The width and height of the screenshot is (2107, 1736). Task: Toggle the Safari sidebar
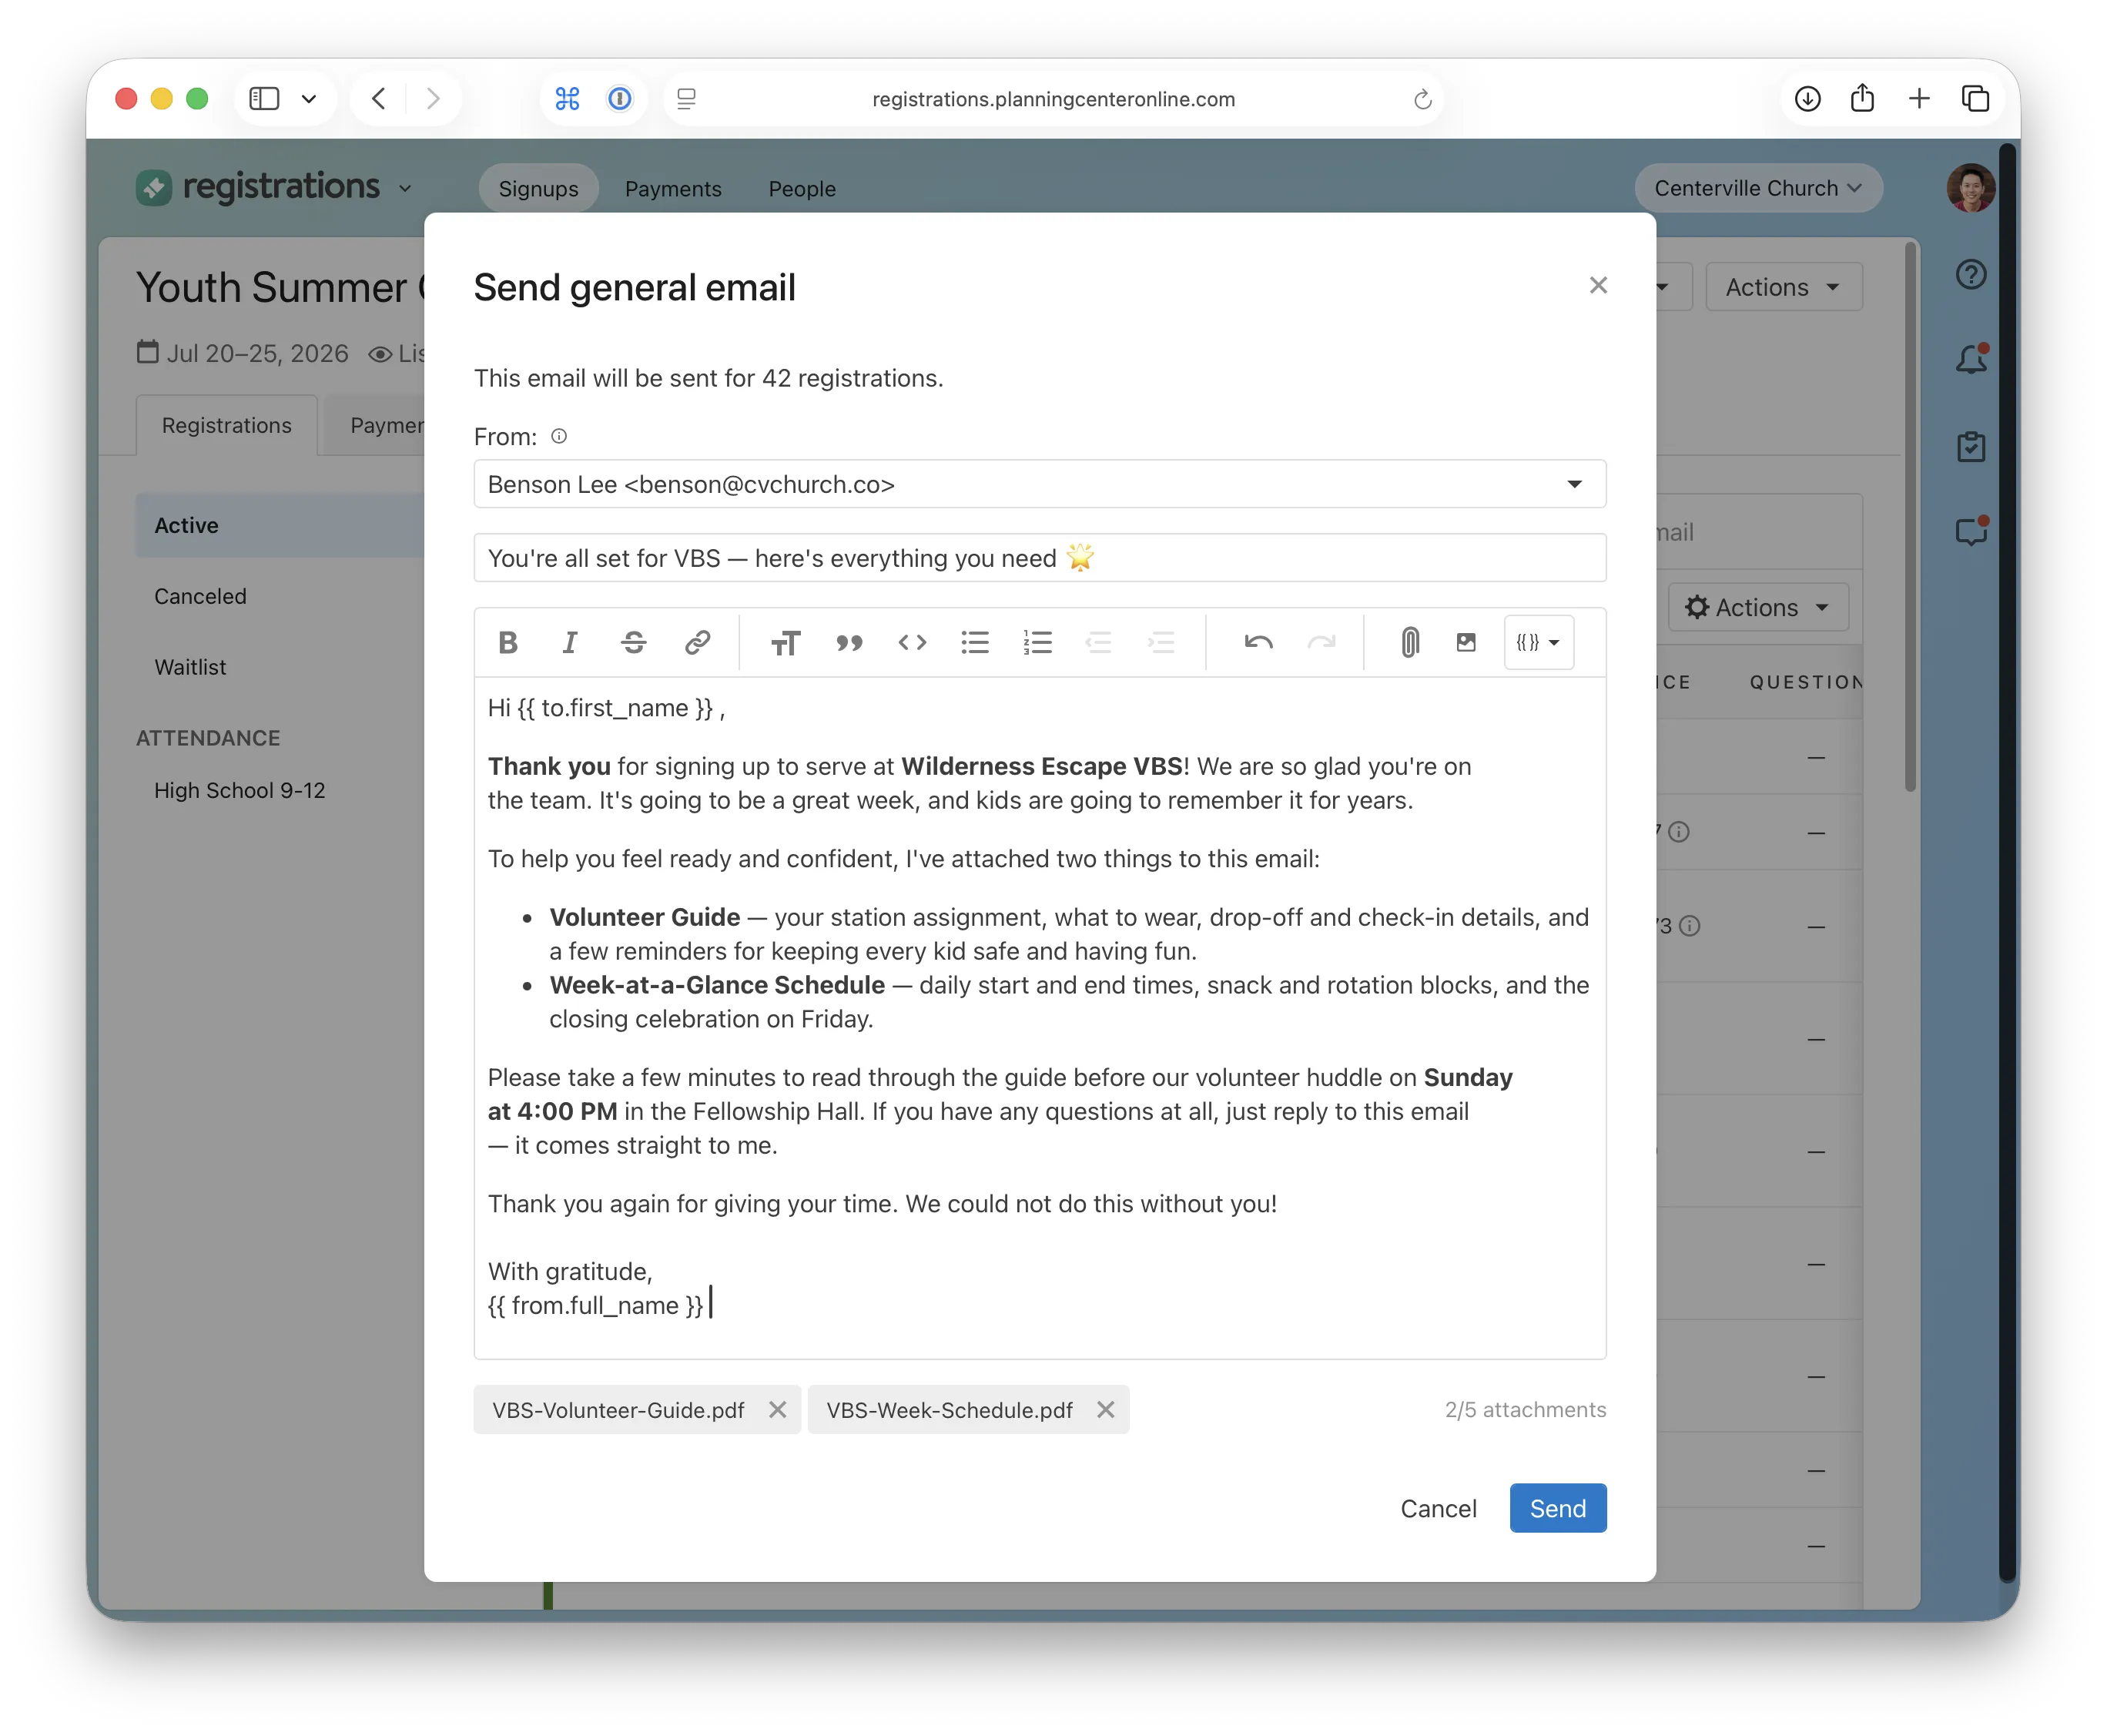(x=264, y=98)
